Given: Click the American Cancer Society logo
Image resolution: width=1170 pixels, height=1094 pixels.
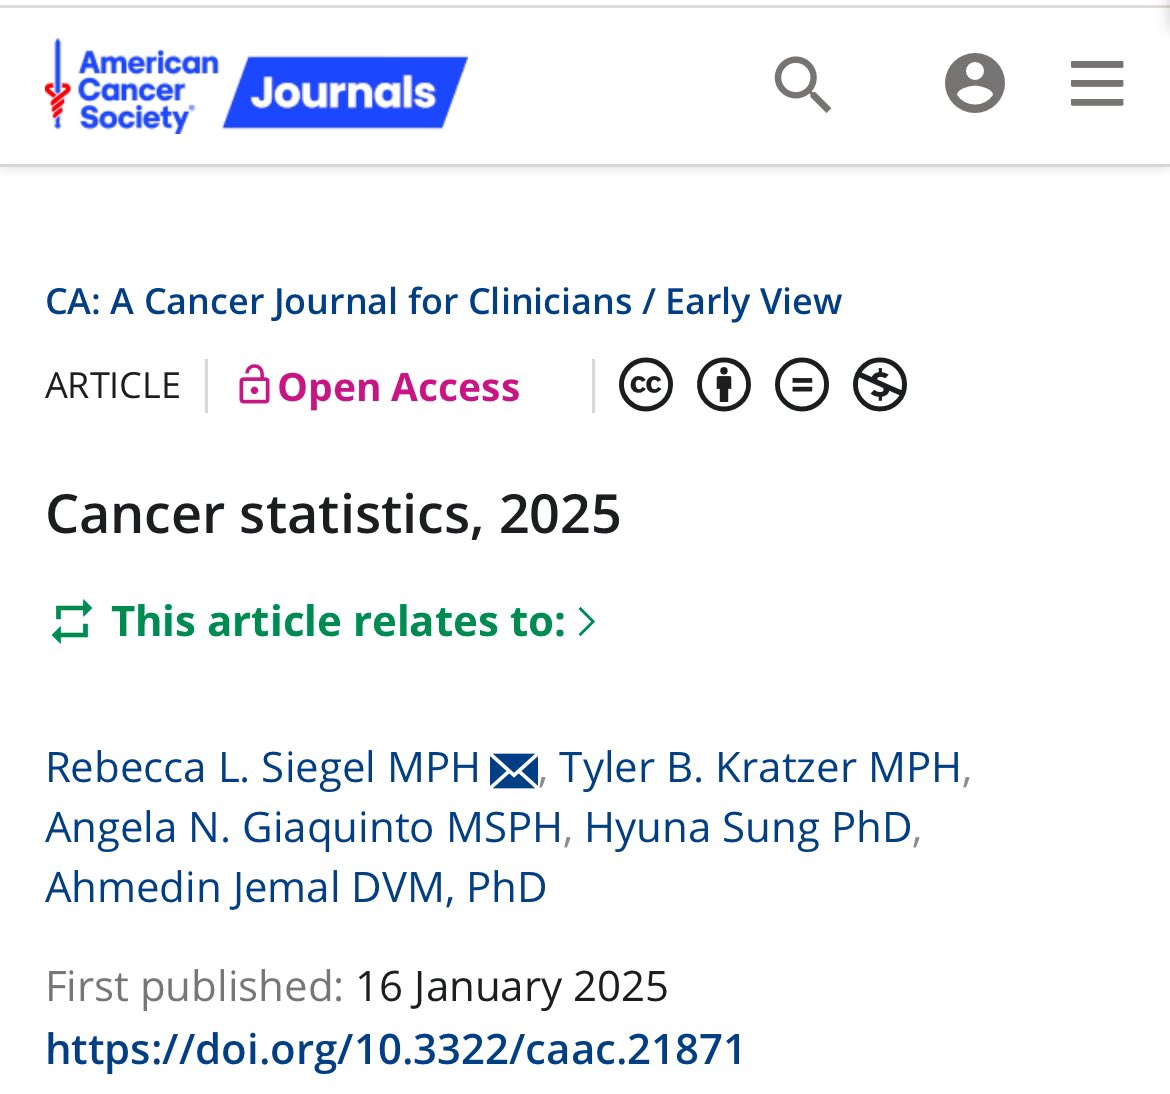Looking at the screenshot, I should coord(131,87).
